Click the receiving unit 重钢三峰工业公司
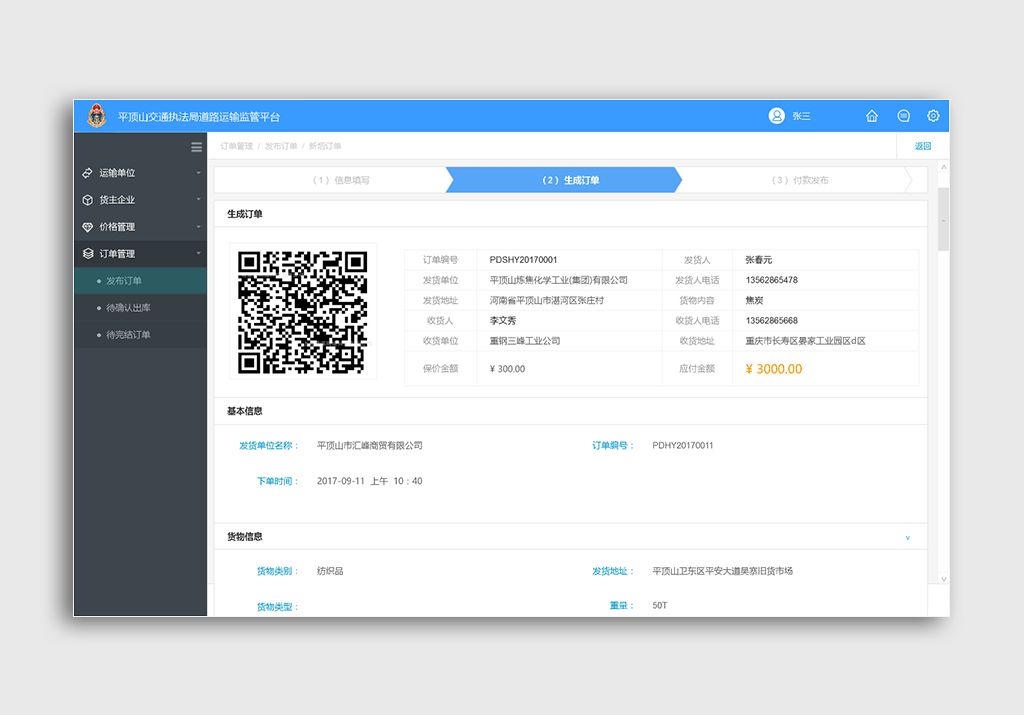Image resolution: width=1024 pixels, height=715 pixels. tap(524, 341)
